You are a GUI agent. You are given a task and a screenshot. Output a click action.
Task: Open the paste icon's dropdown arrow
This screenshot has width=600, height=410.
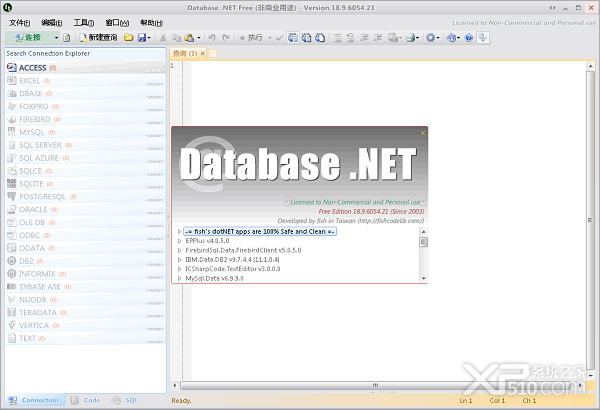click(199, 38)
